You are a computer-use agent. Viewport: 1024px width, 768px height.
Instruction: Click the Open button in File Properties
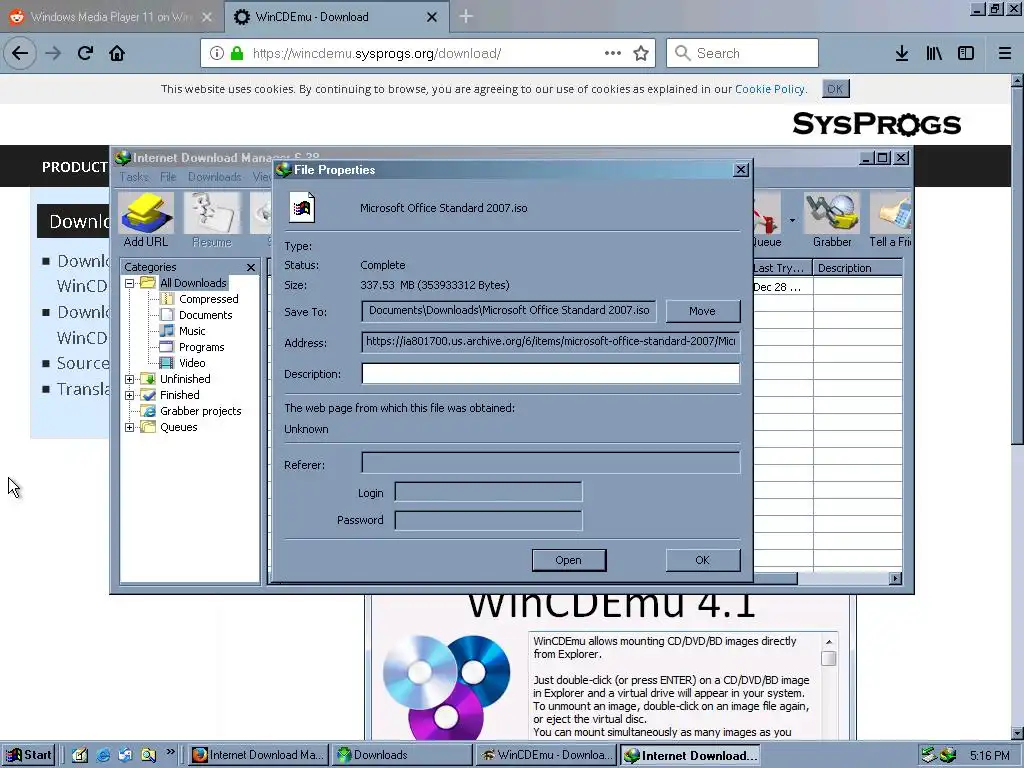pyautogui.click(x=569, y=560)
